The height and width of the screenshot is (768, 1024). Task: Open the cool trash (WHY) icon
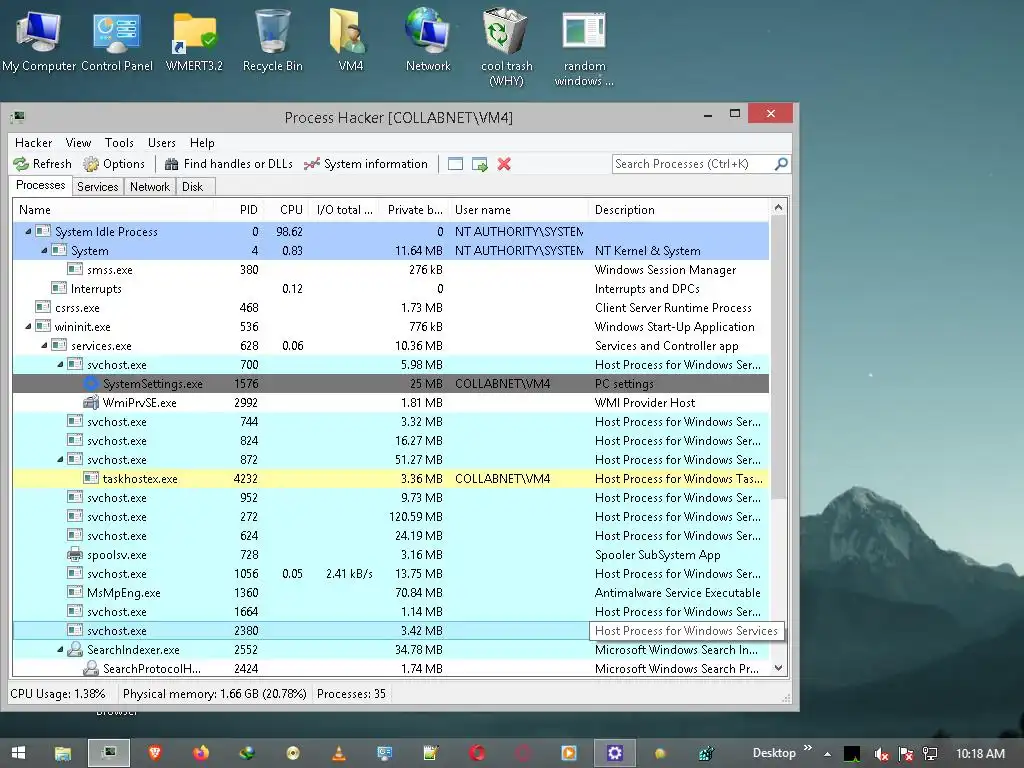tap(507, 47)
